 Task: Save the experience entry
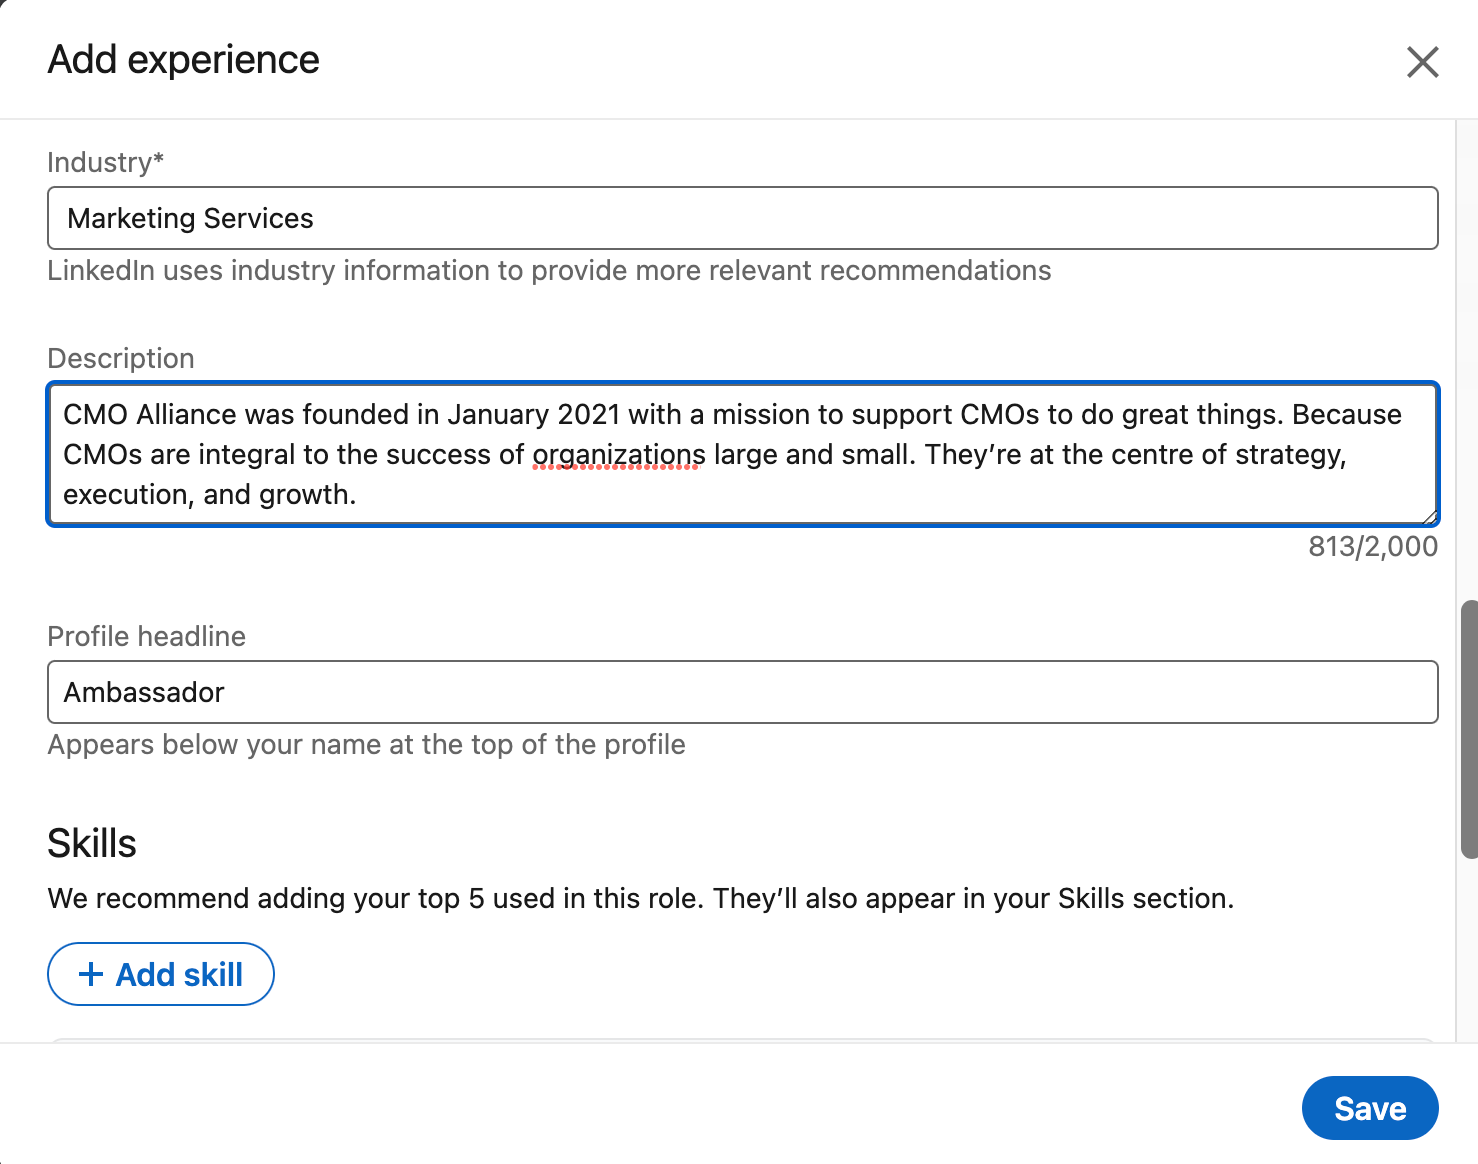pyautogui.click(x=1370, y=1108)
